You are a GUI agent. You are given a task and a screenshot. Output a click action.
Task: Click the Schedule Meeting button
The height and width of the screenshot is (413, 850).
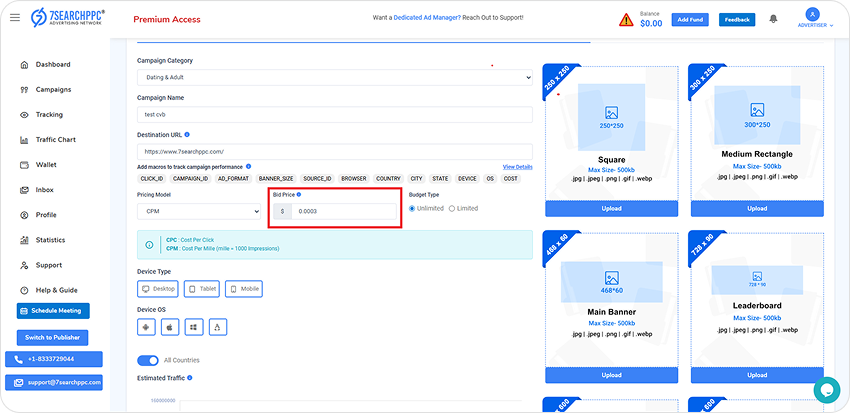pos(53,311)
